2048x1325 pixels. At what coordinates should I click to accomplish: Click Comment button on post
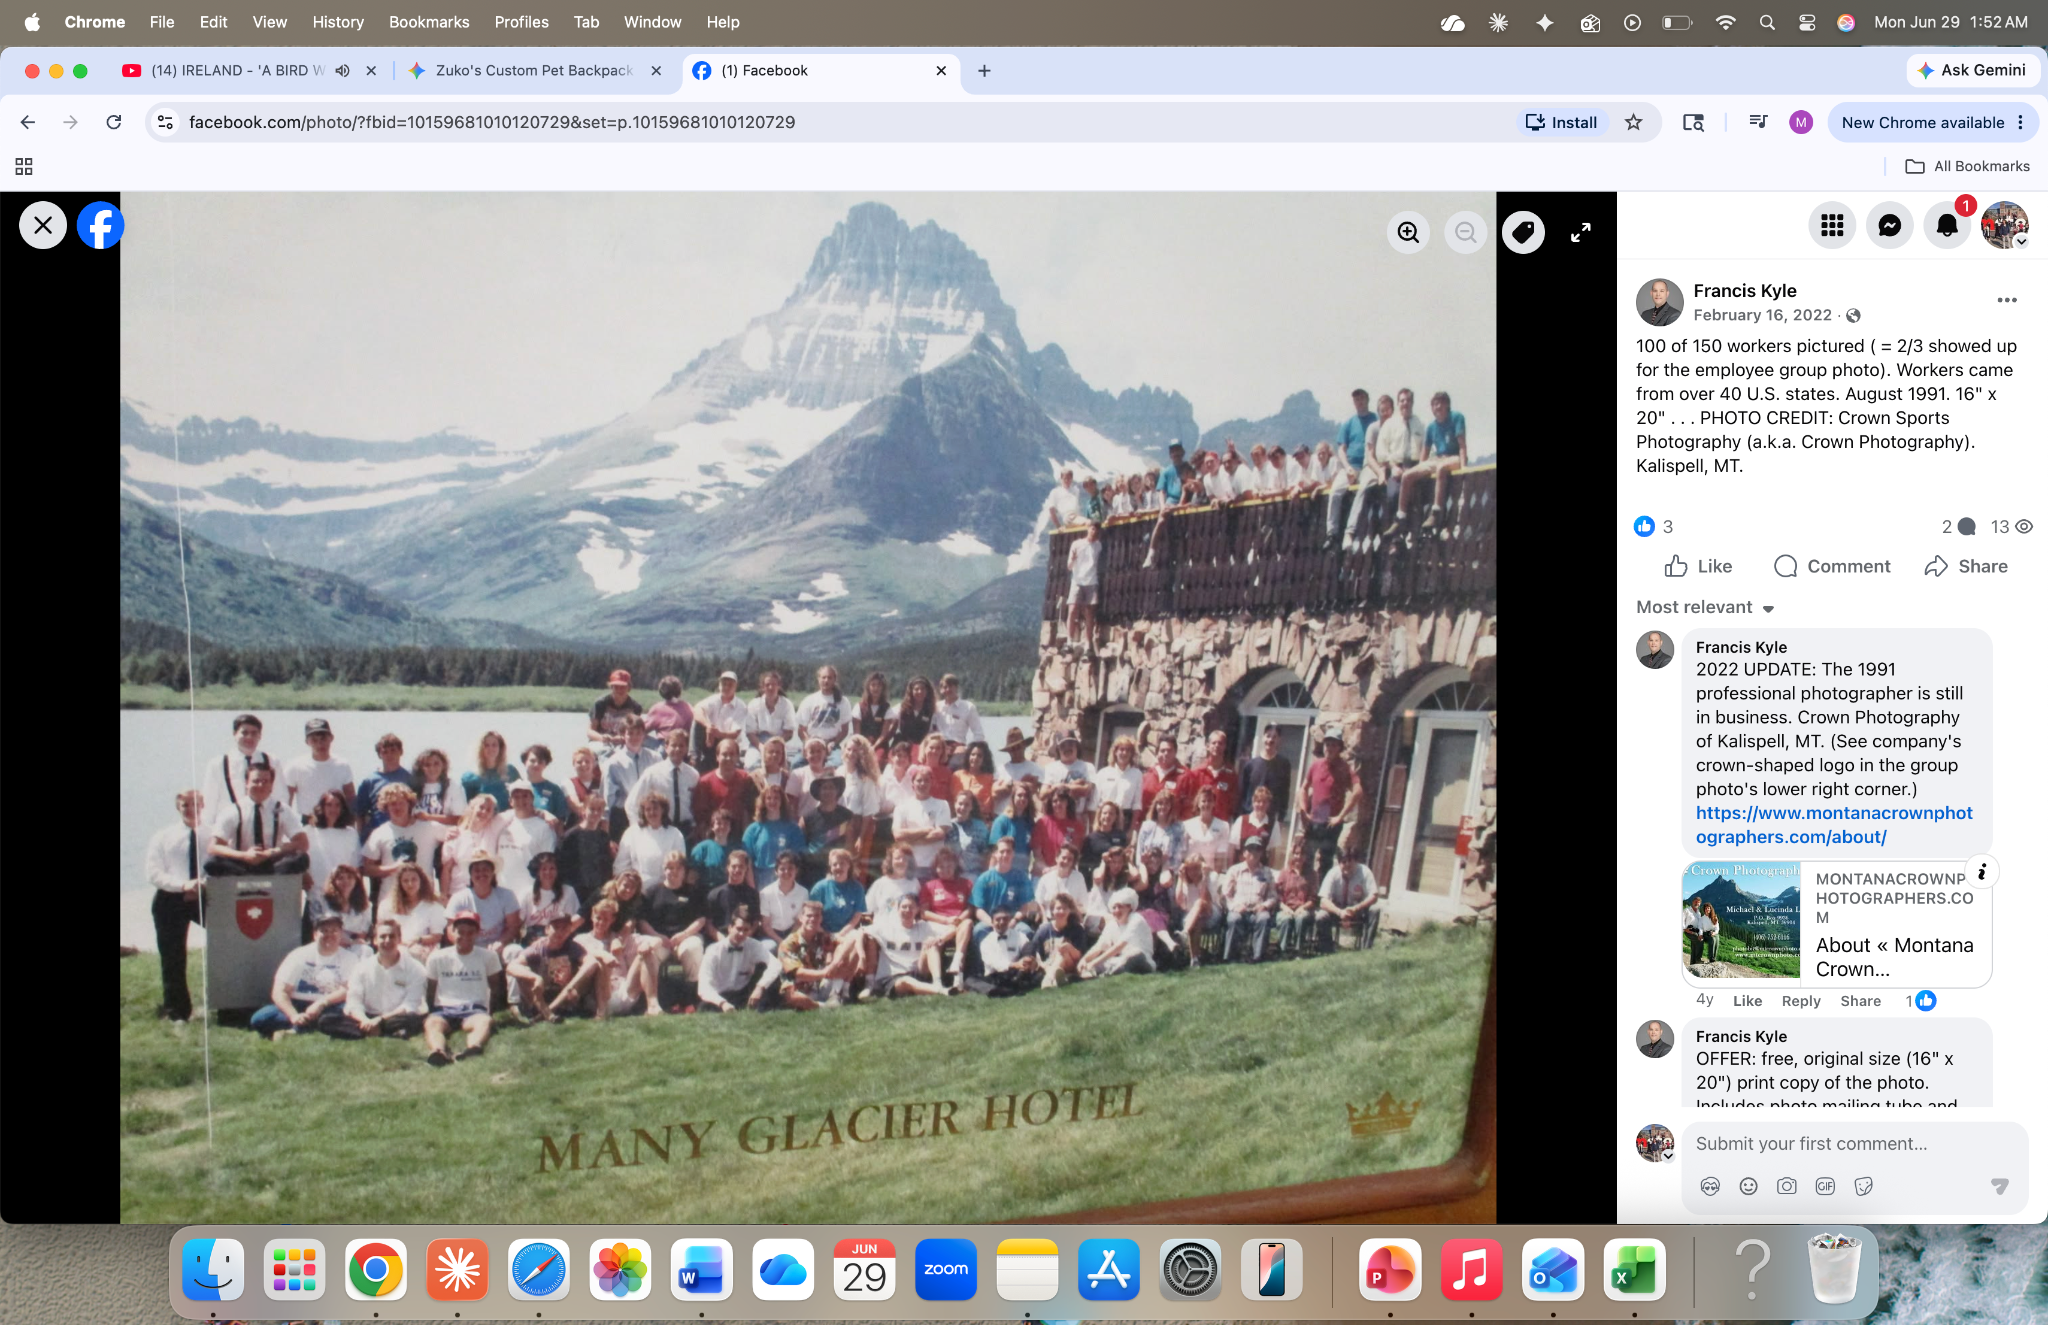point(1832,567)
